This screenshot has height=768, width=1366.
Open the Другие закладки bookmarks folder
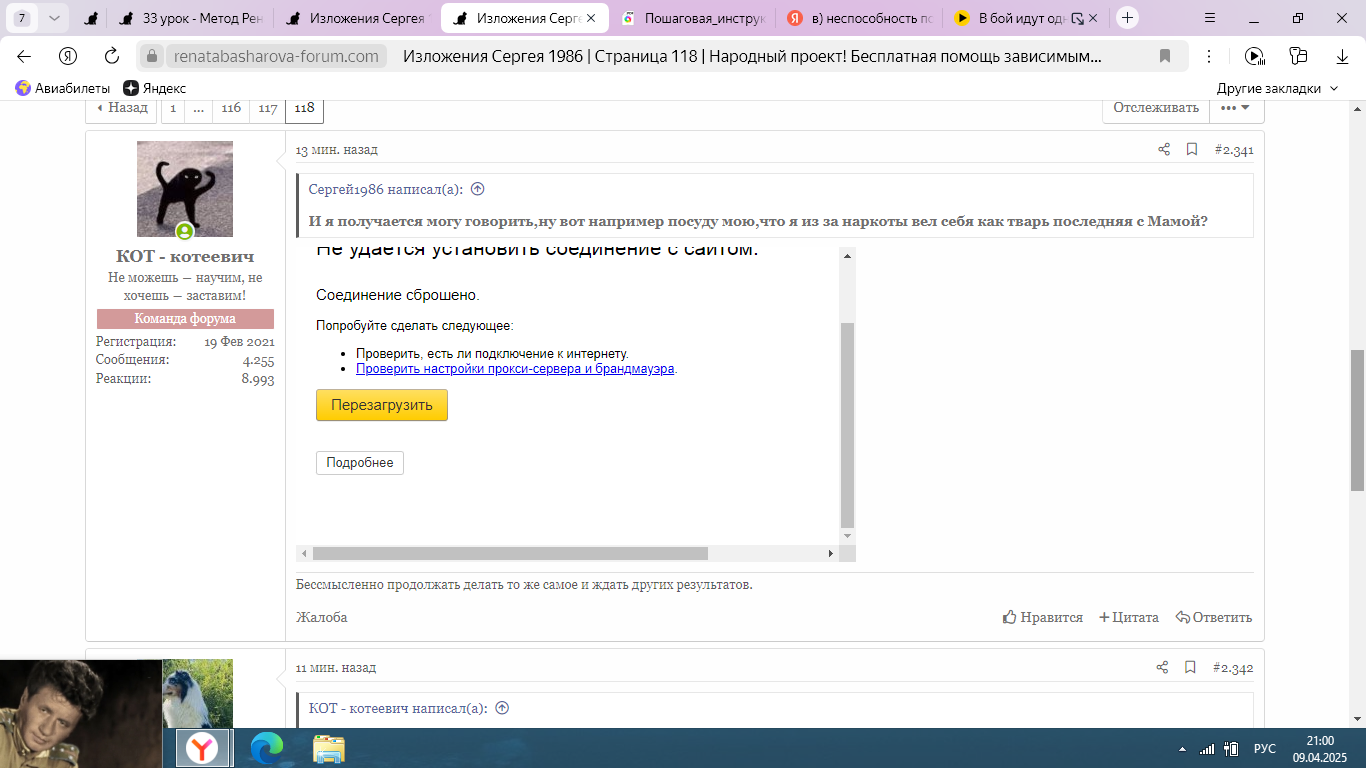click(x=1277, y=88)
